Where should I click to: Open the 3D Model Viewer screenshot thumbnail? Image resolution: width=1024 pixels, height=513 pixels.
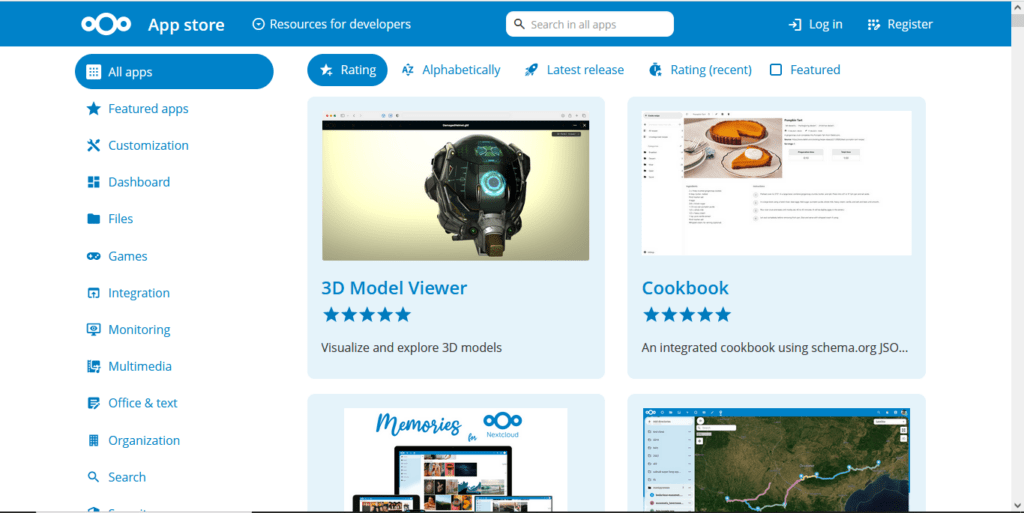(x=455, y=186)
